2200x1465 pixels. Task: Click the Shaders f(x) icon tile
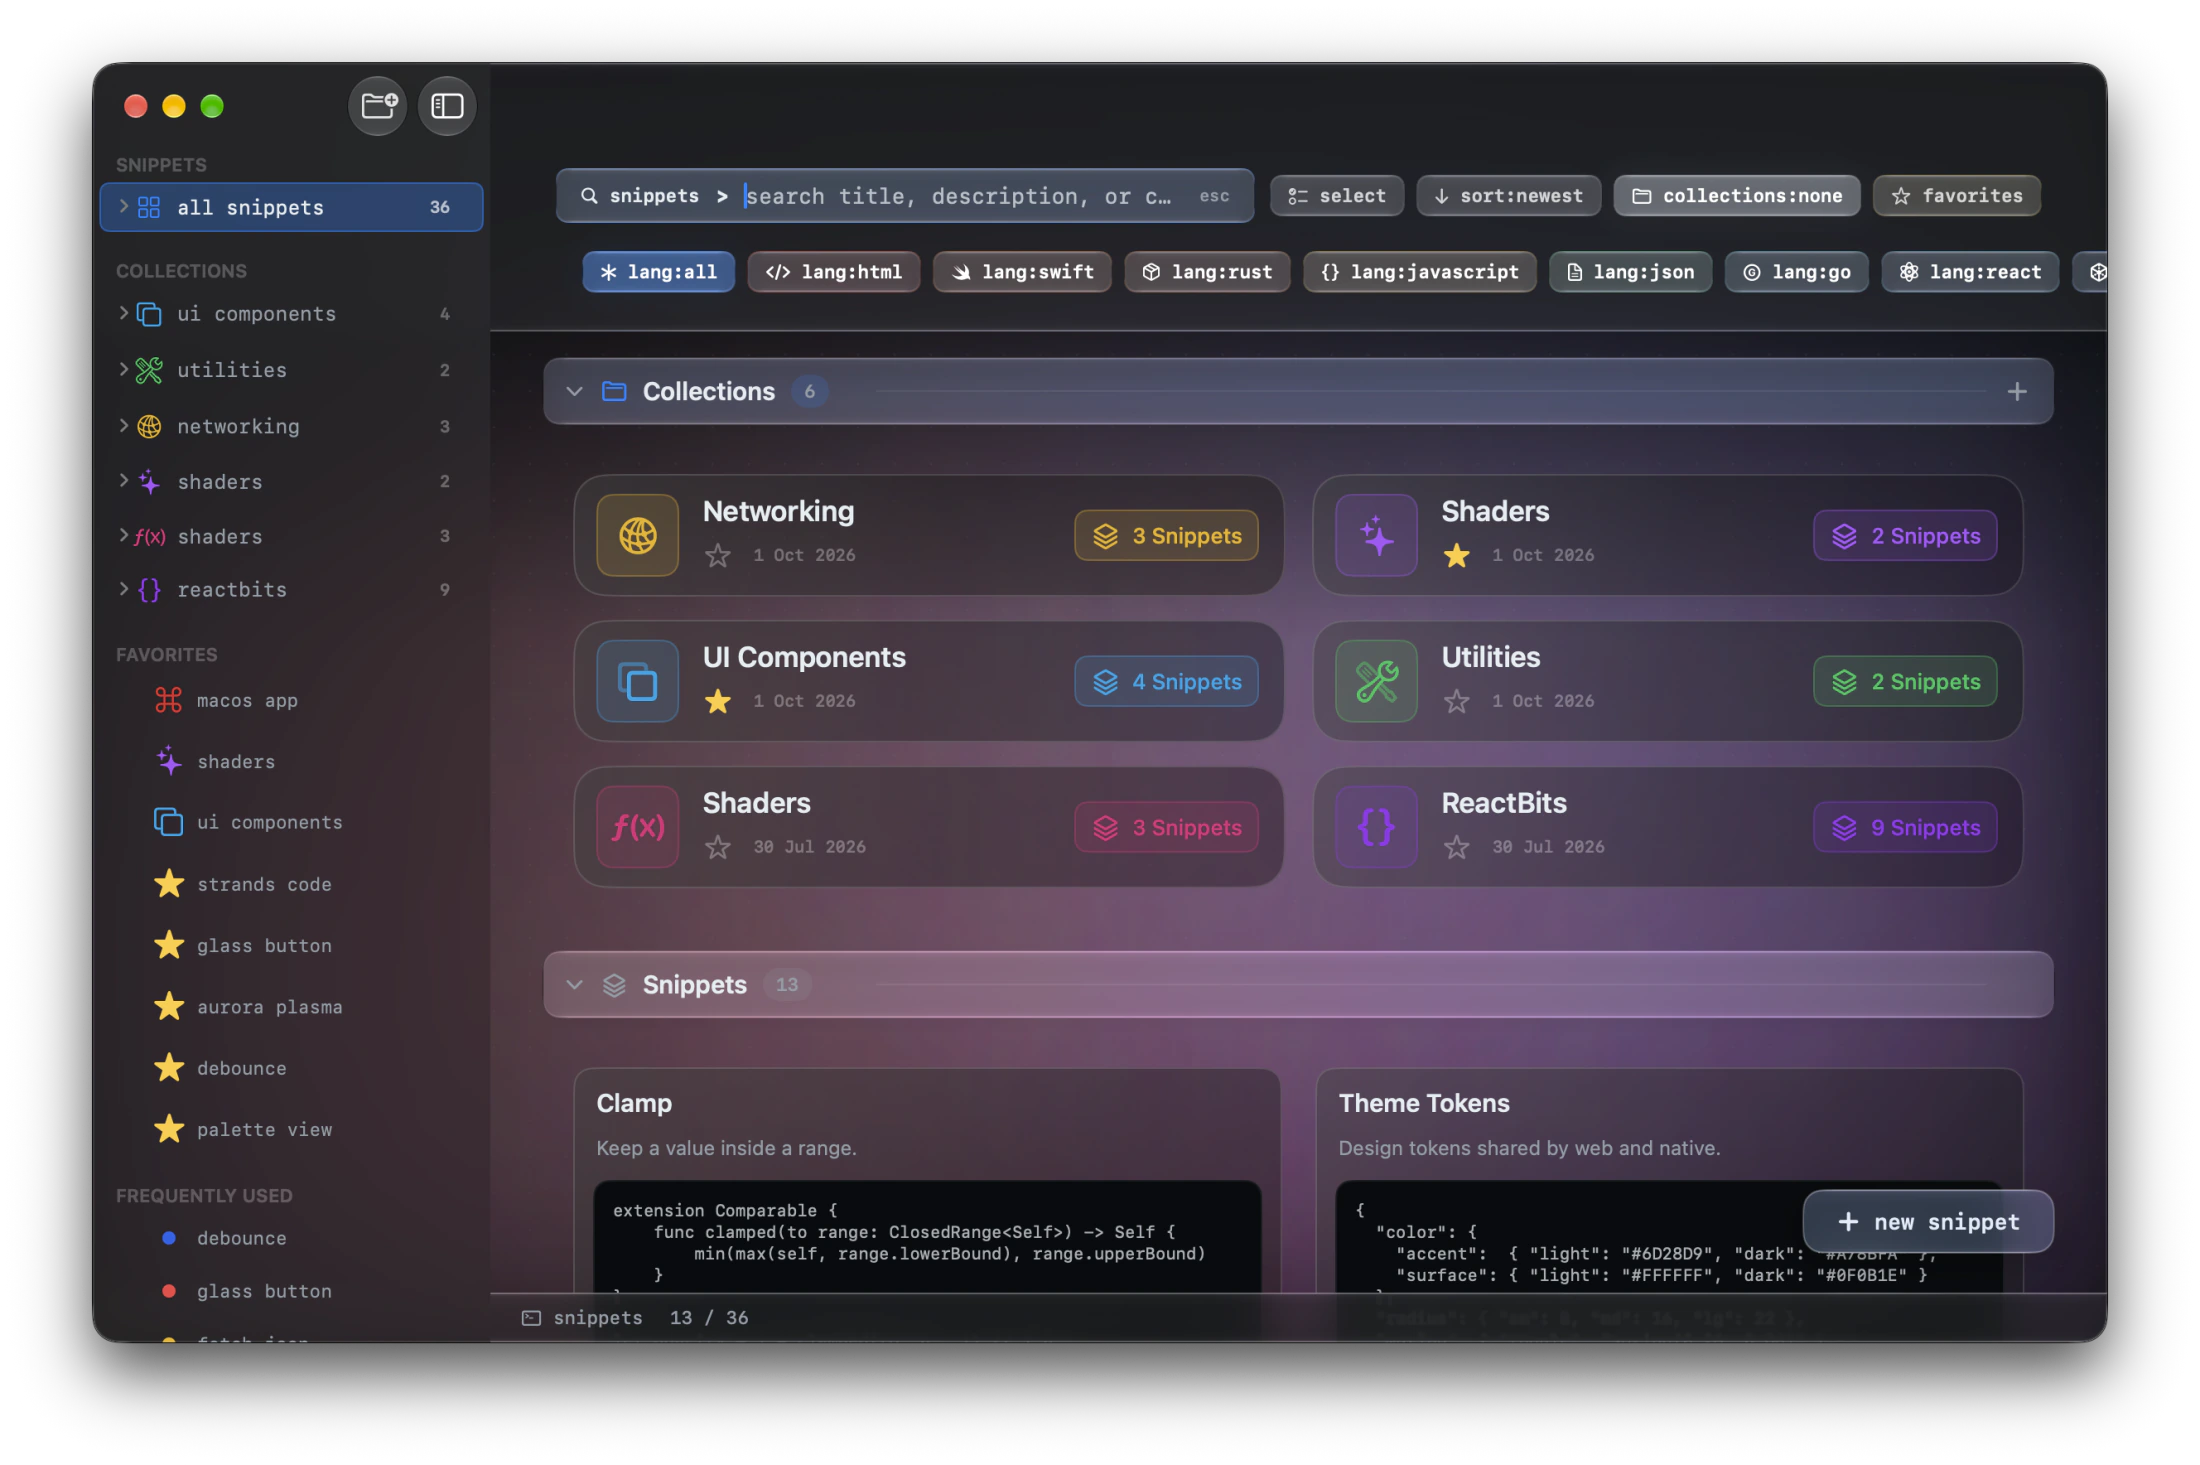coord(638,827)
